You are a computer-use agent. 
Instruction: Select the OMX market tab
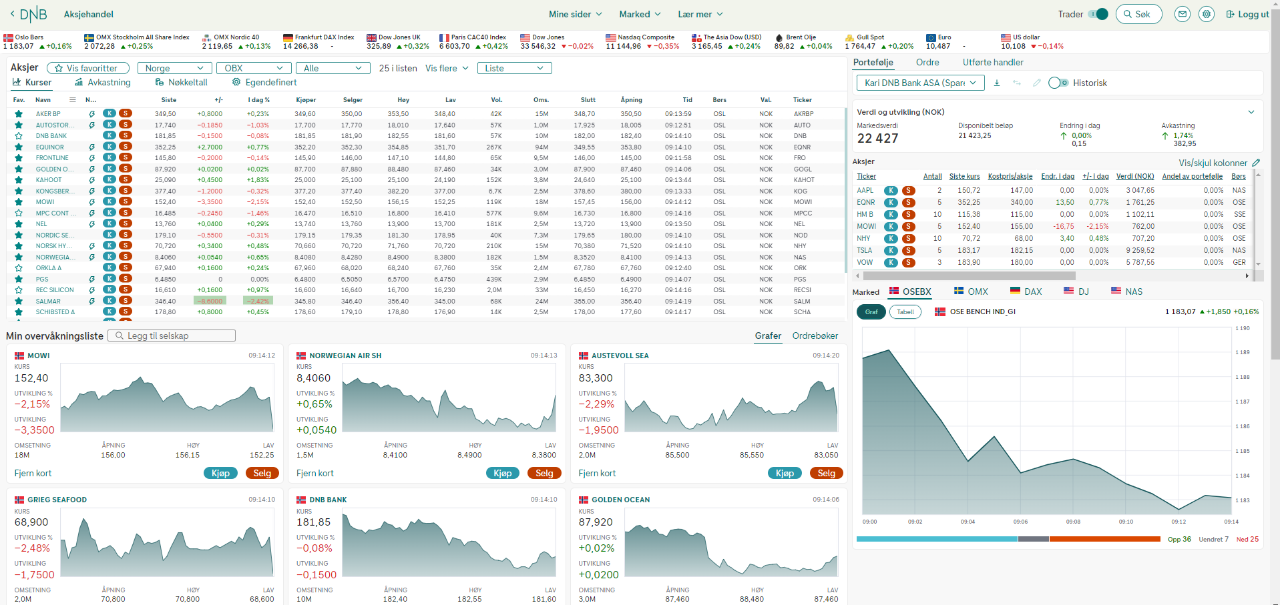click(x=971, y=291)
